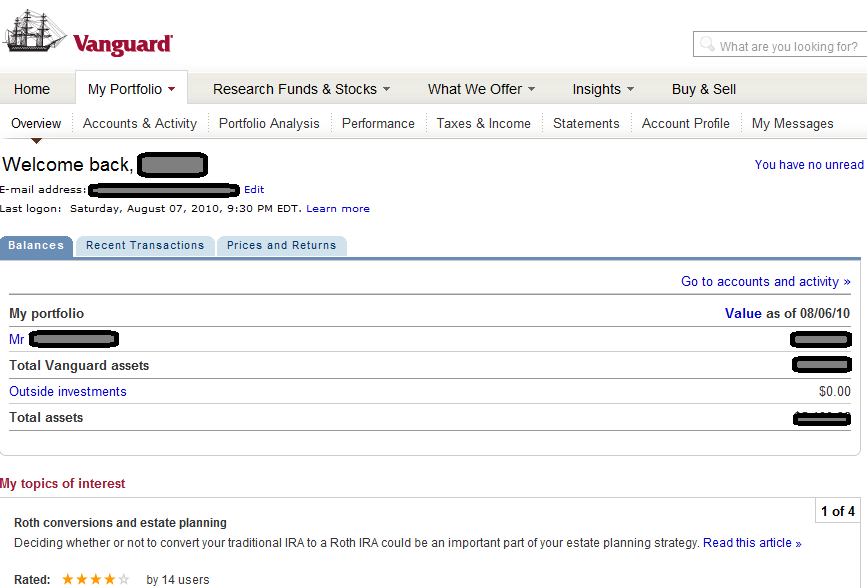
Task: Click the '1 of 4' topic pager
Action: 838,511
